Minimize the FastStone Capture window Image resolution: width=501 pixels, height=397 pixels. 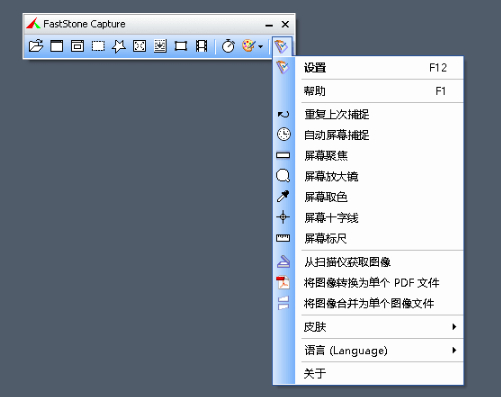point(269,25)
